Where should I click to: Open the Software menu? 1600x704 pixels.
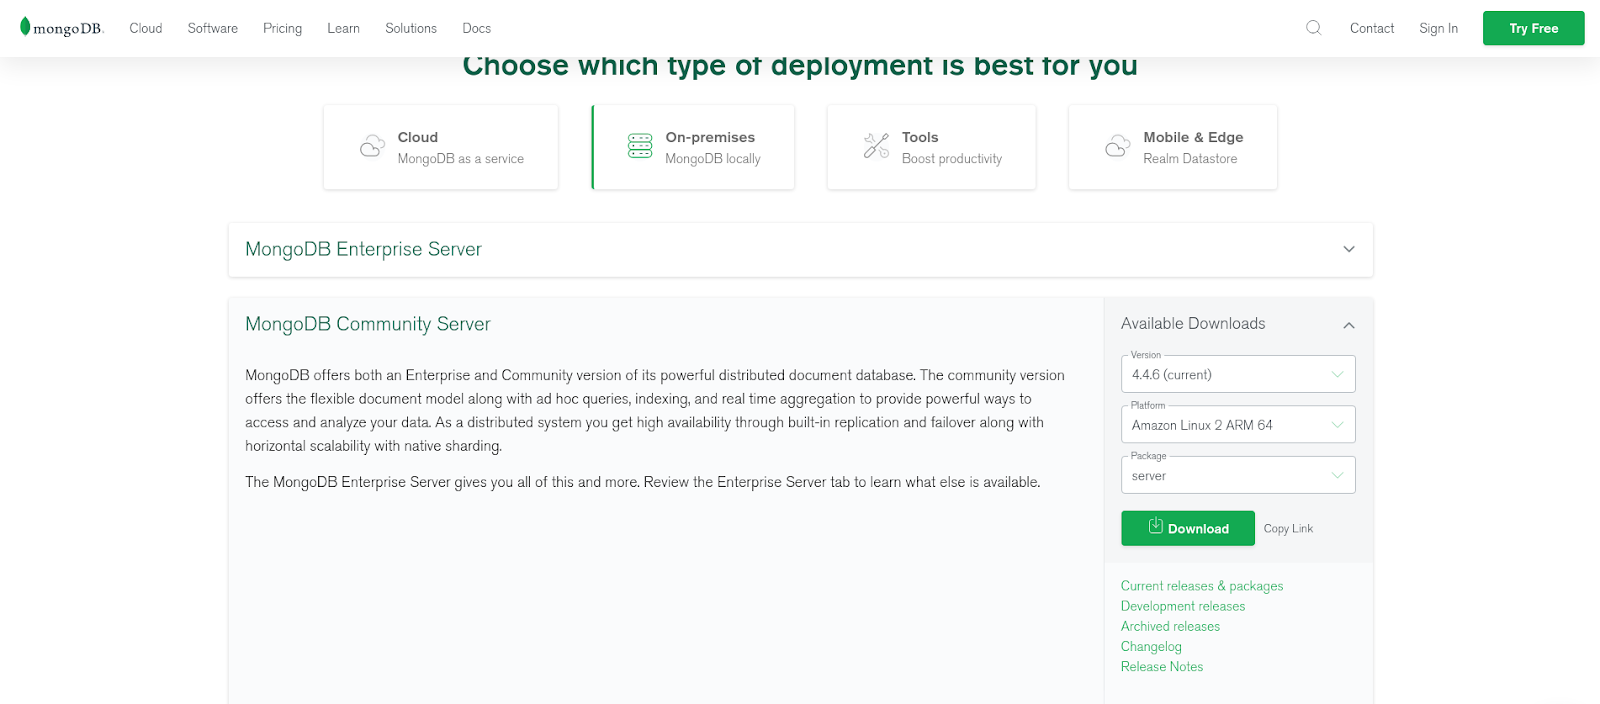[x=213, y=28]
